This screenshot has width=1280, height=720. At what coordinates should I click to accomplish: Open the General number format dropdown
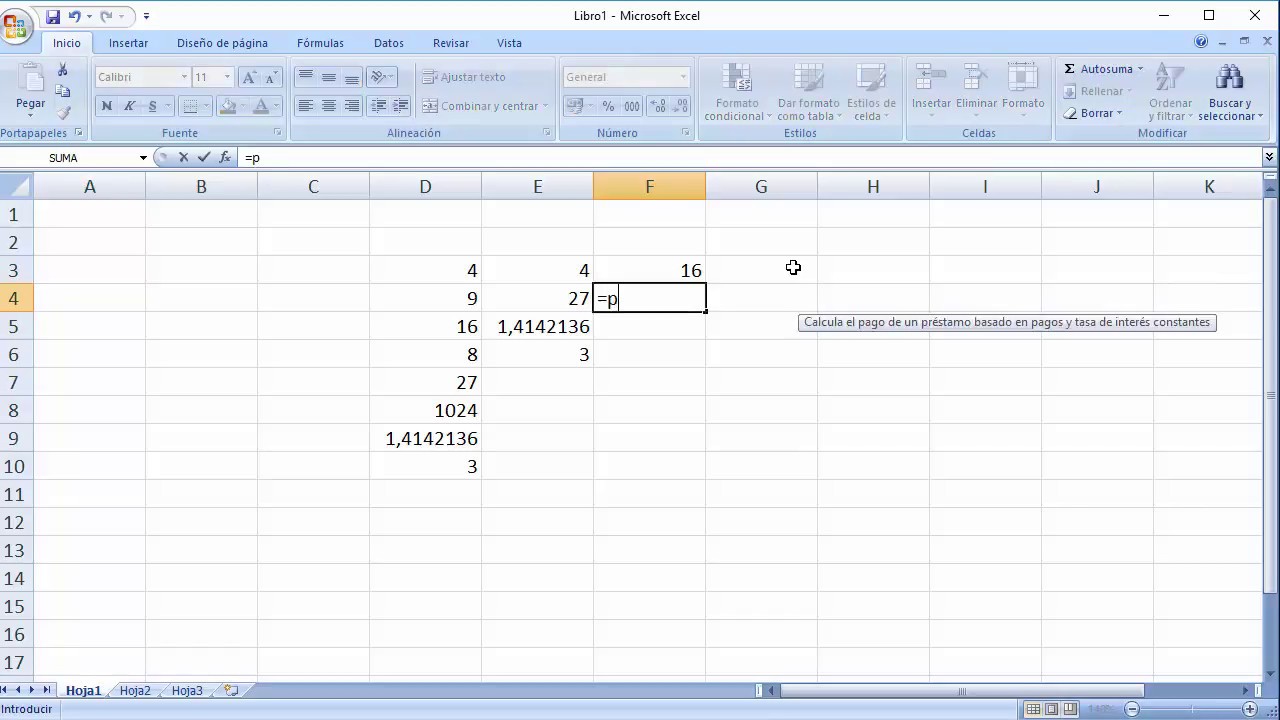pos(683,77)
